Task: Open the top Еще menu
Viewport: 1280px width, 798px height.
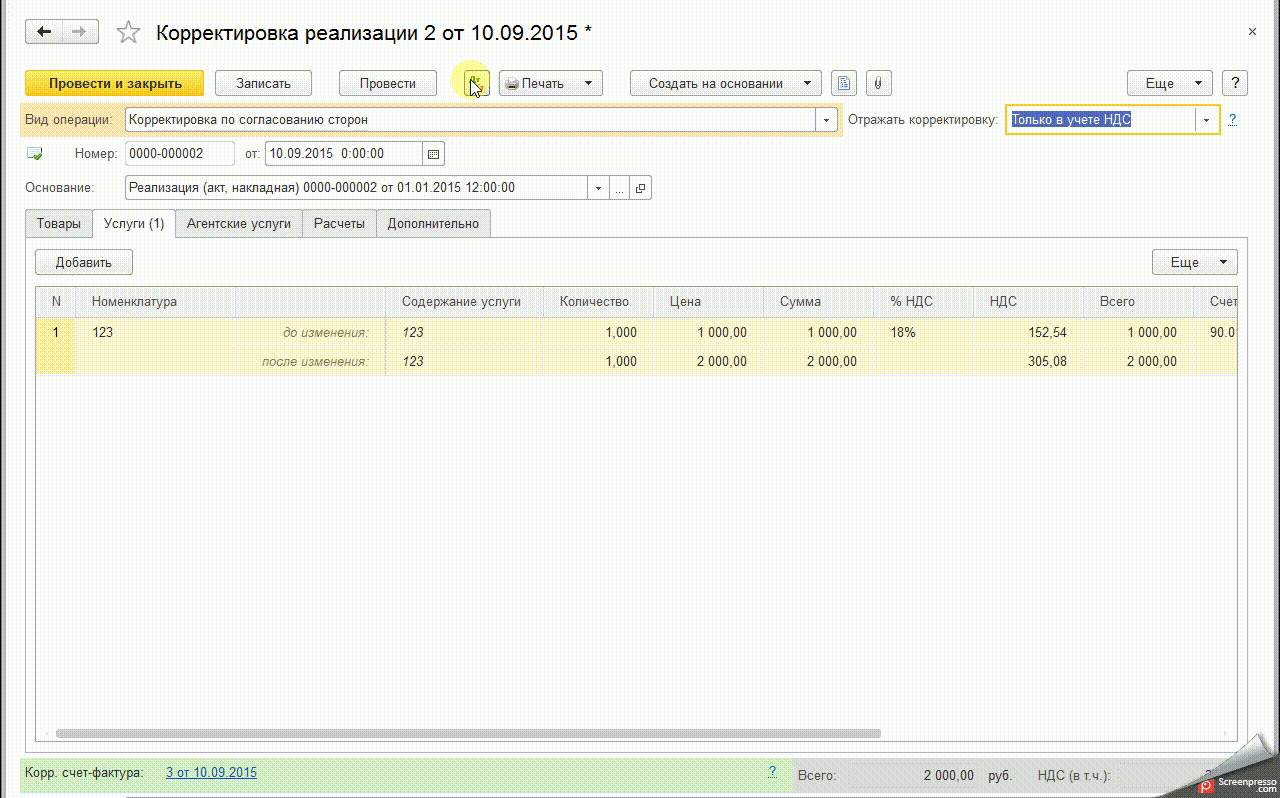Action: click(x=1170, y=83)
